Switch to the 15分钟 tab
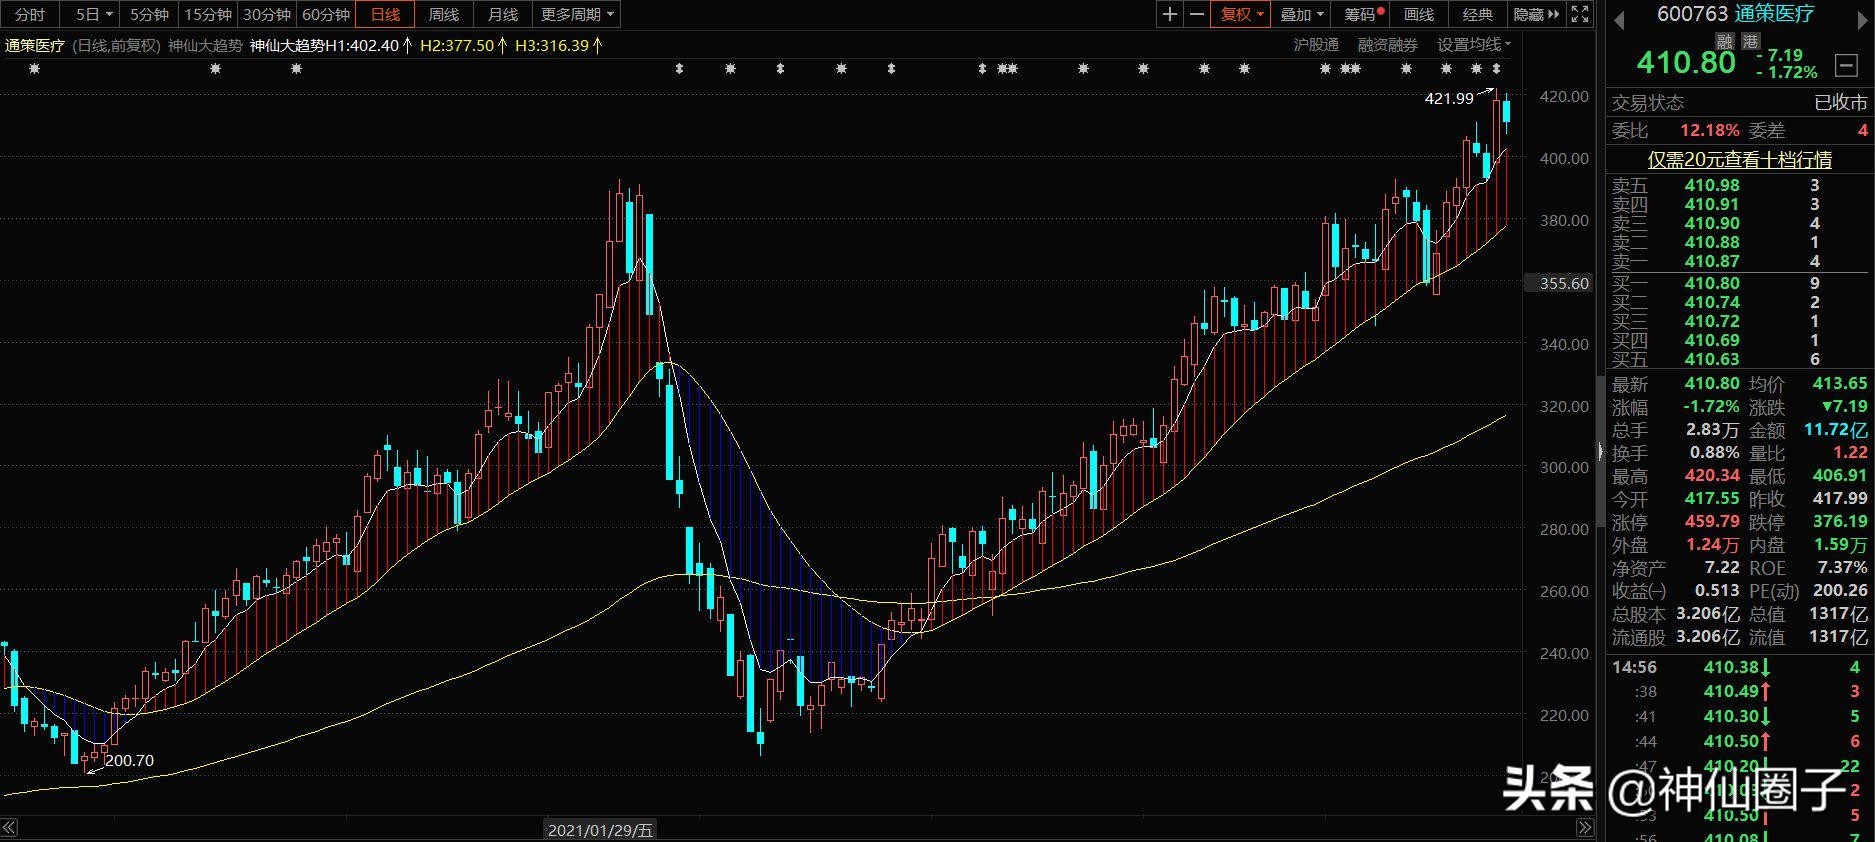The image size is (1875, 842). click(x=208, y=14)
